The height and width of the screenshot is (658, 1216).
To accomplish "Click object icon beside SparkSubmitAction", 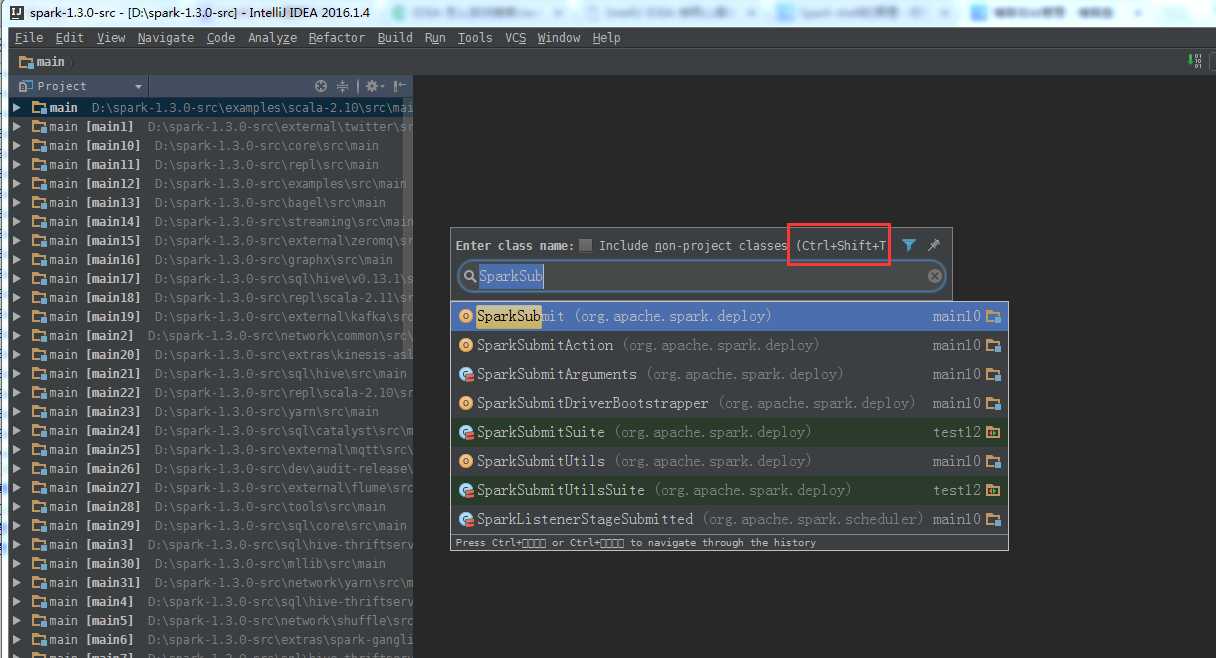I will [465, 345].
